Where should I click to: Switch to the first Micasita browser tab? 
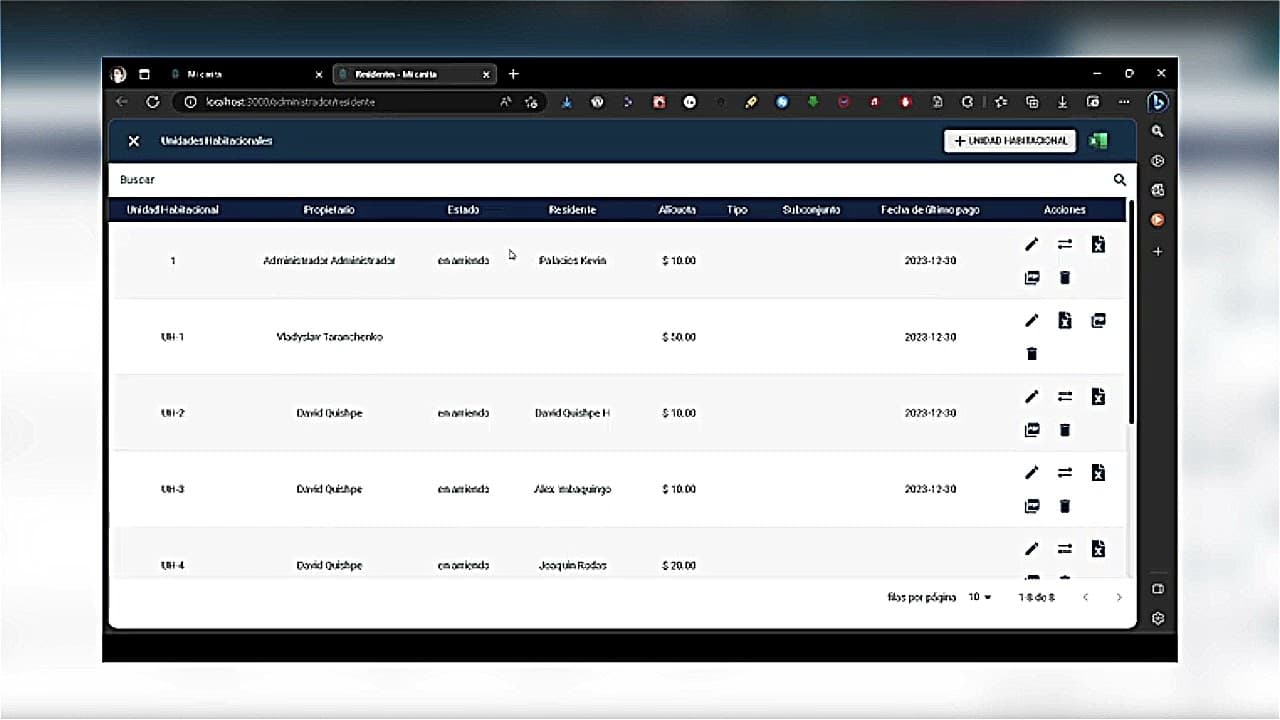(x=245, y=74)
